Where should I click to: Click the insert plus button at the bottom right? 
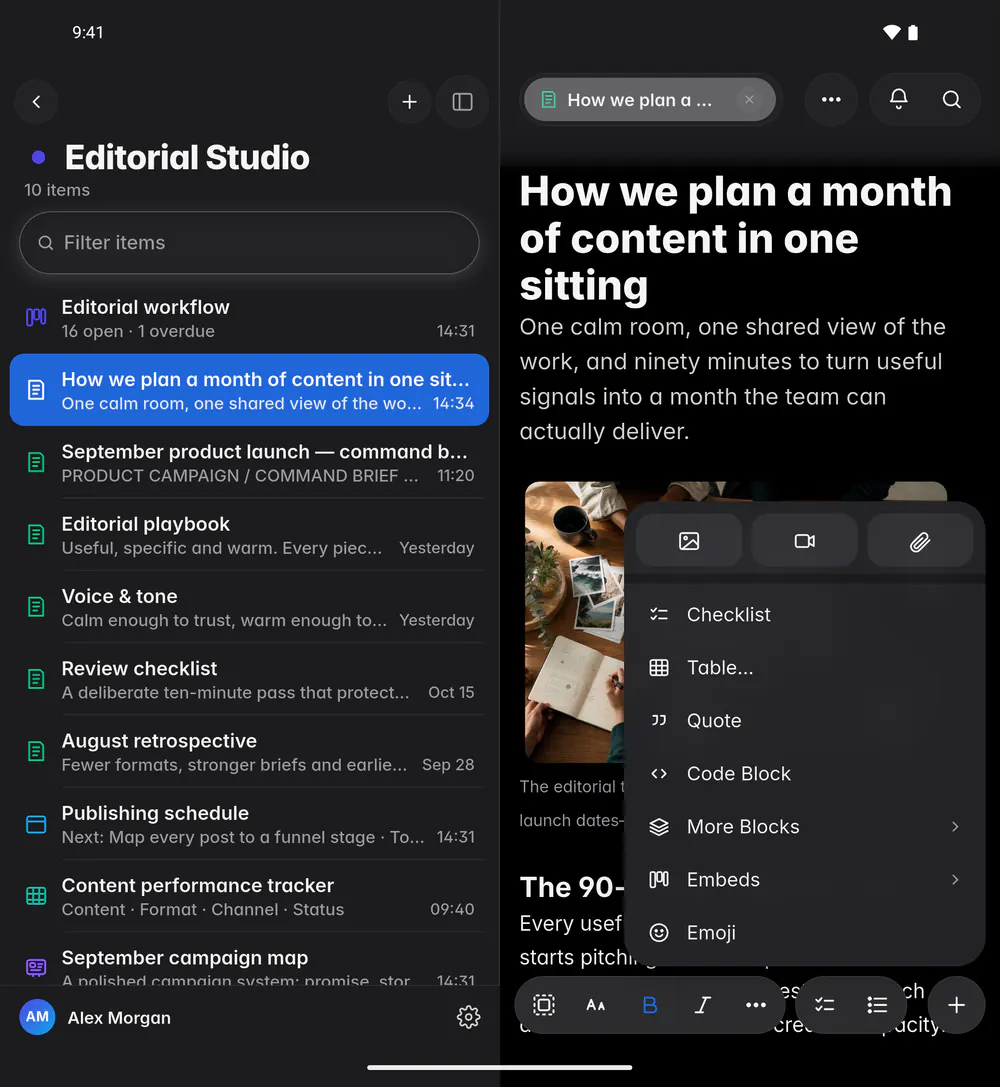[x=956, y=1005]
